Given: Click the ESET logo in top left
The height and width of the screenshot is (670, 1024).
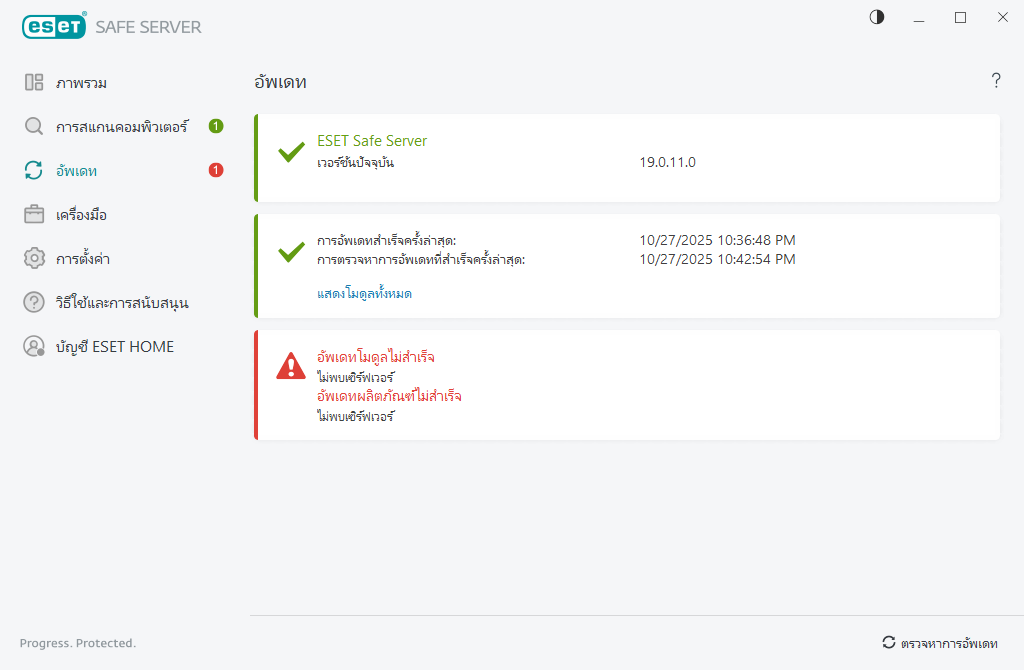Looking at the screenshot, I should (x=54, y=26).
